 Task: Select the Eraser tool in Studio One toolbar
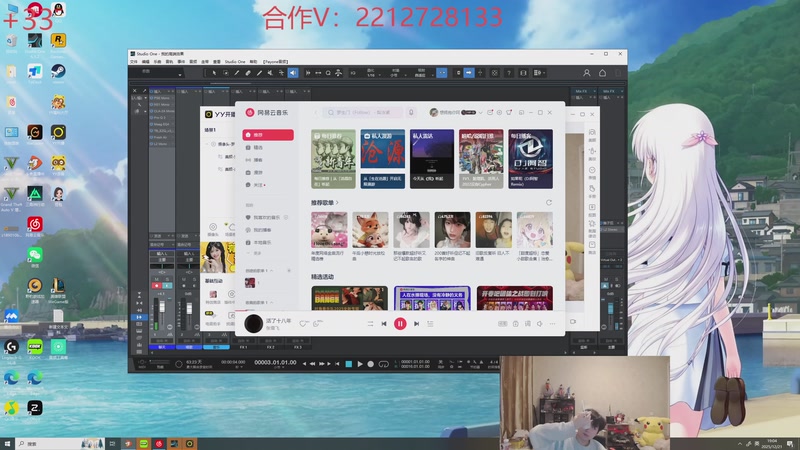[x=248, y=73]
